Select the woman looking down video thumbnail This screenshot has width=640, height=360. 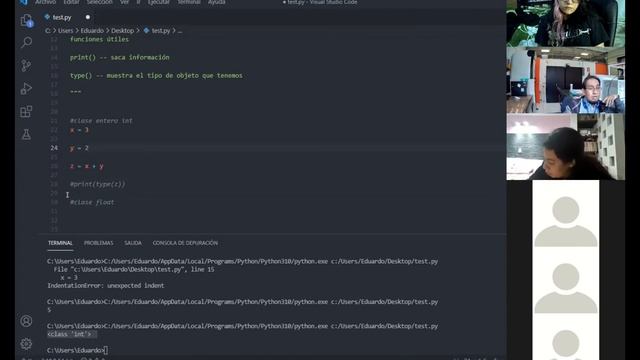click(x=565, y=147)
